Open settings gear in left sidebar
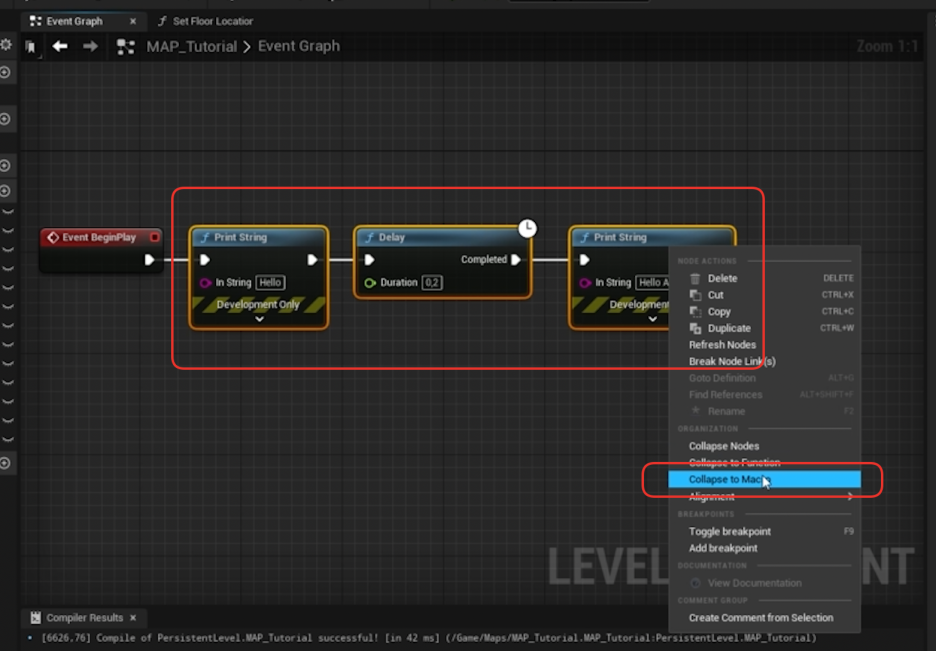The height and width of the screenshot is (651, 936). click(x=6, y=44)
